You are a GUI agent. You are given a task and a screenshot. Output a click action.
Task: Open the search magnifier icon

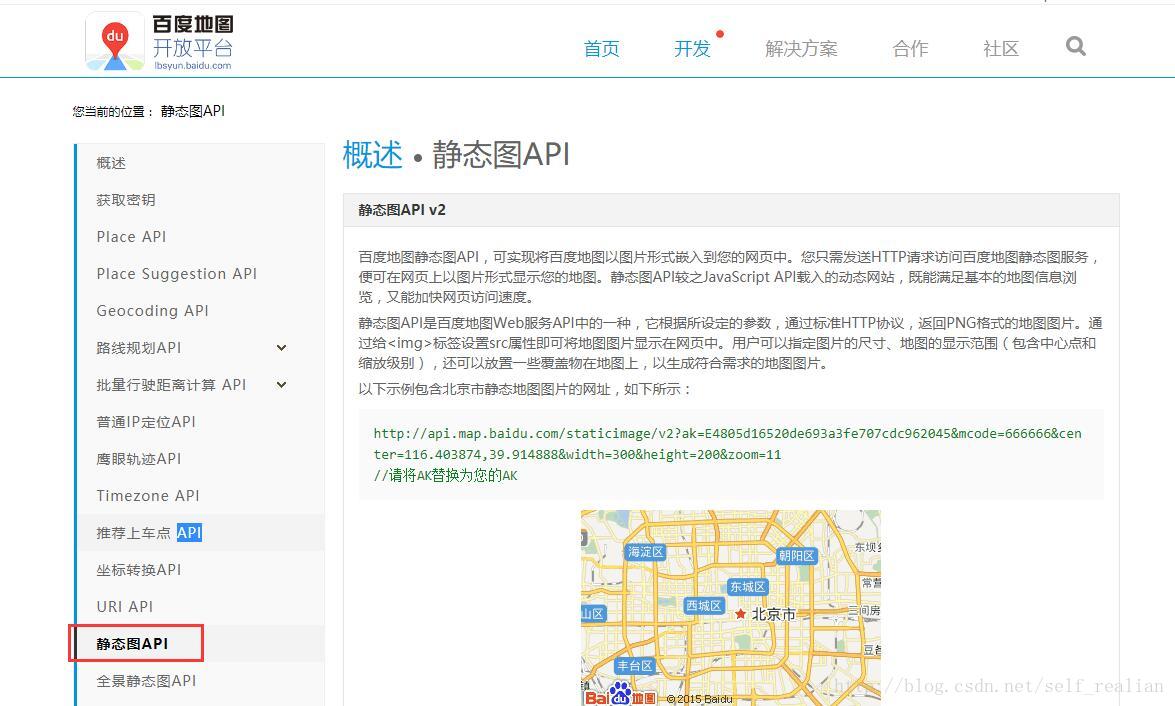click(1075, 46)
